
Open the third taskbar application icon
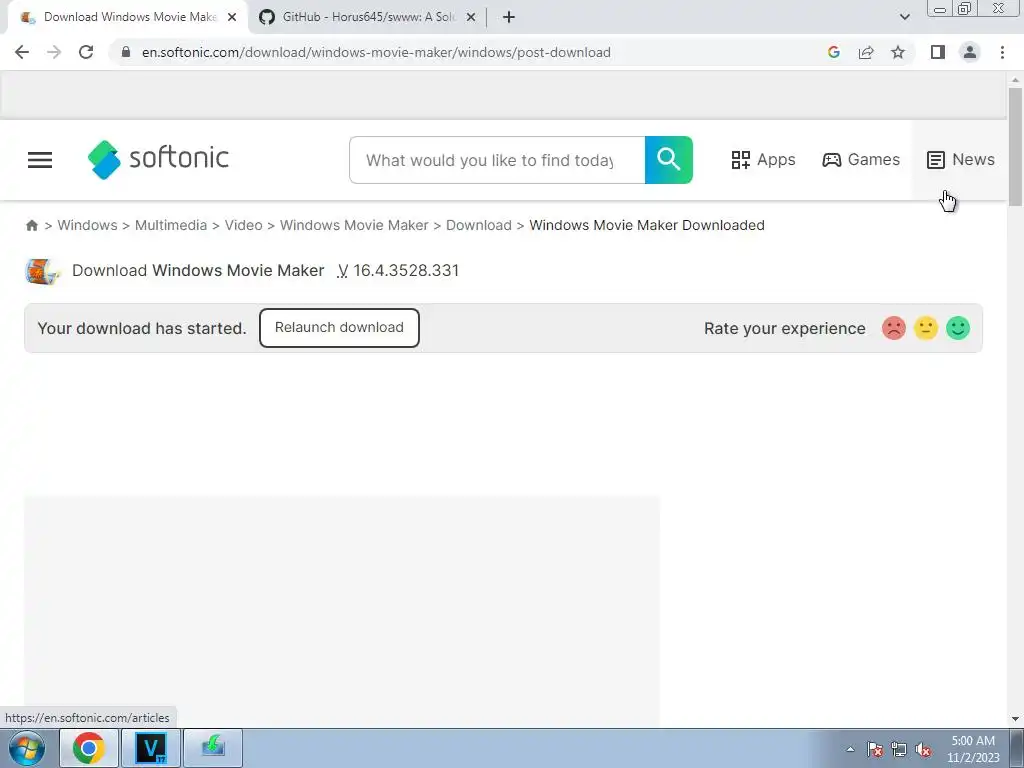pos(213,748)
